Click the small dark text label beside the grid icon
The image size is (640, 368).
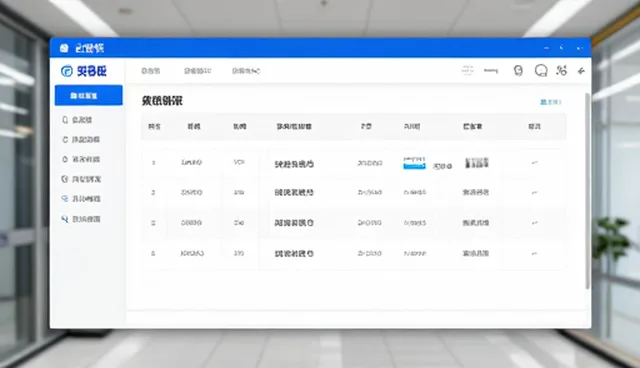pyautogui.click(x=491, y=71)
